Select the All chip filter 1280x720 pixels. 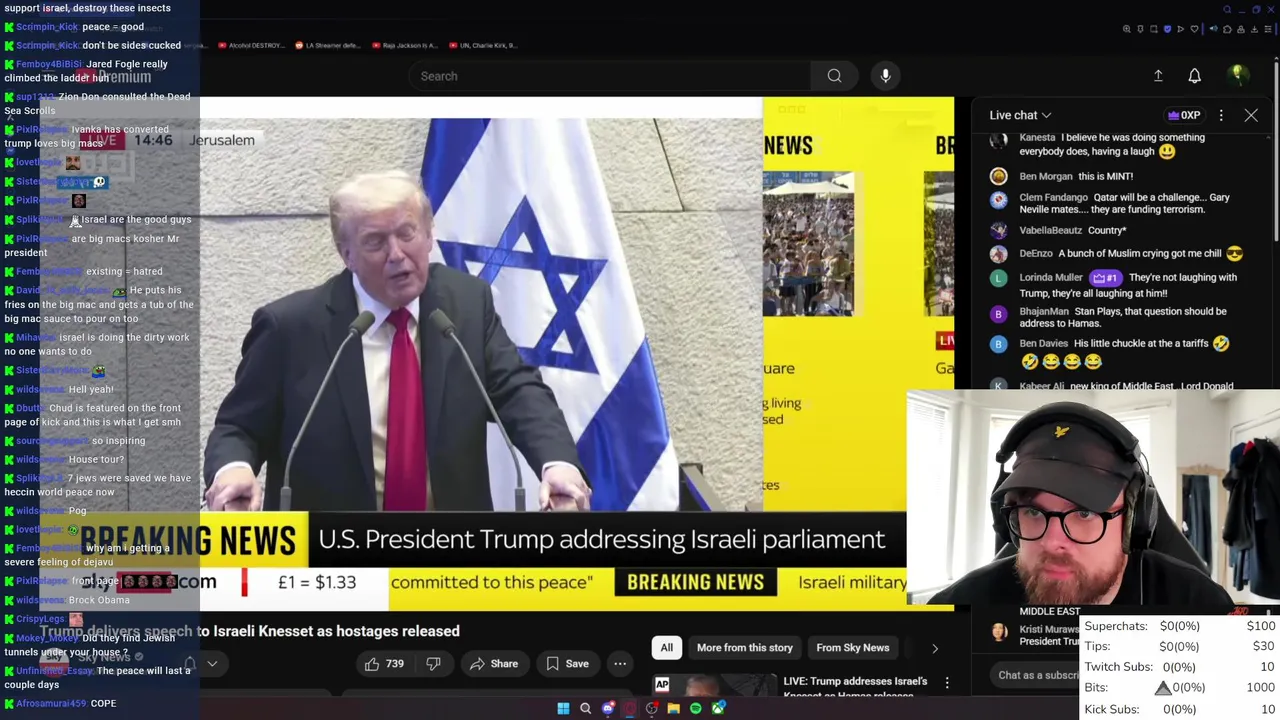tap(666, 648)
